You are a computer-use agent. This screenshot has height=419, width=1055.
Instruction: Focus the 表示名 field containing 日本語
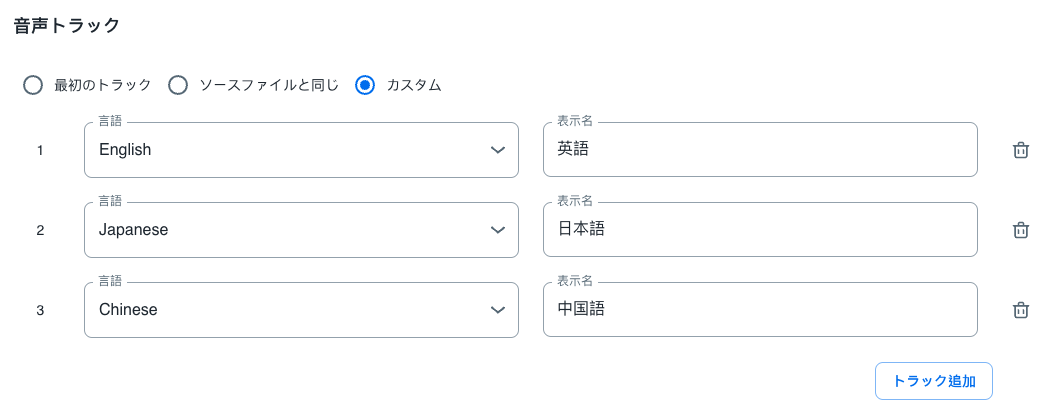pos(760,230)
